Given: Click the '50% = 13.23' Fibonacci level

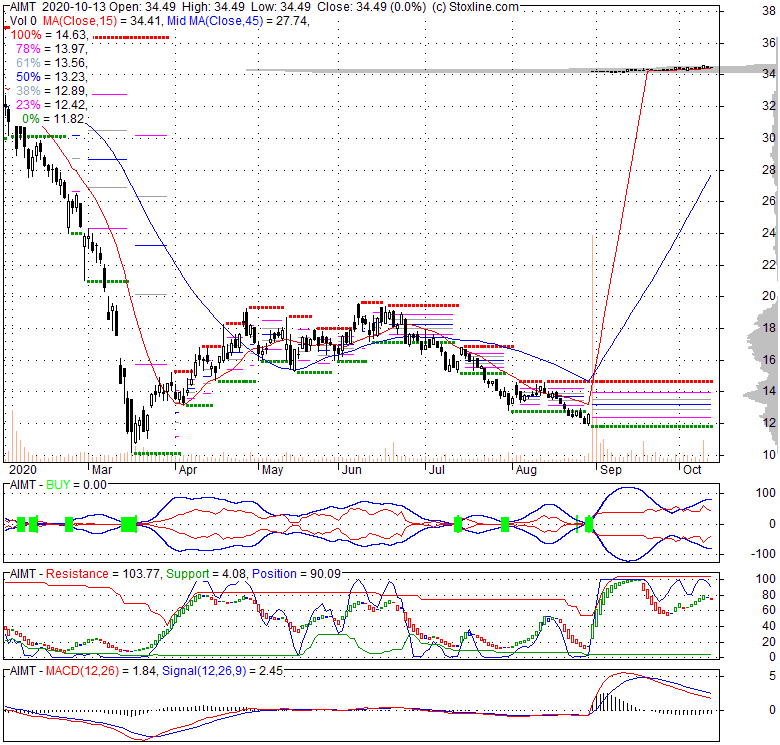Looking at the screenshot, I should click(52, 77).
